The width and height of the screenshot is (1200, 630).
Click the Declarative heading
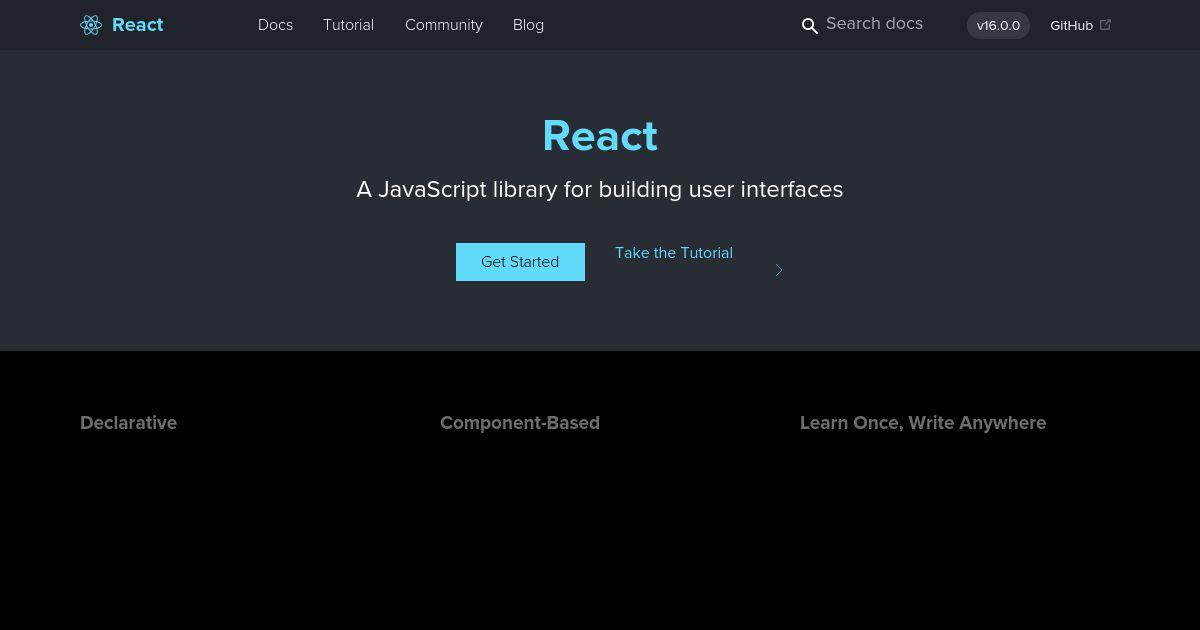tap(128, 423)
